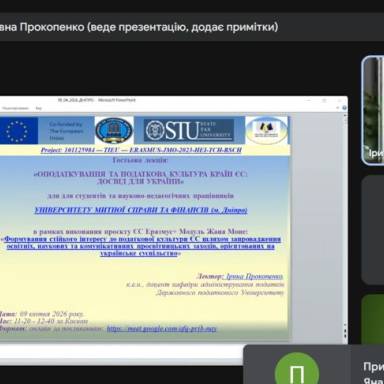Click the oval logo at the slide's right
384x384 pixels.
coord(267,131)
